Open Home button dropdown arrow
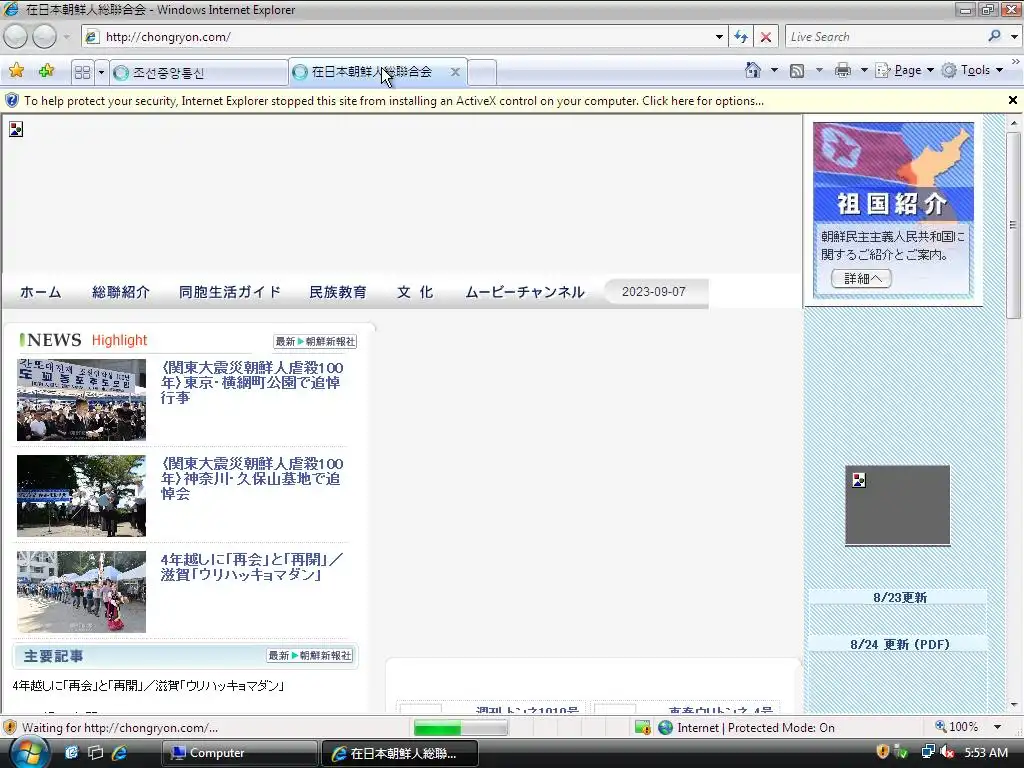Image resolution: width=1024 pixels, height=768 pixels. (774, 70)
